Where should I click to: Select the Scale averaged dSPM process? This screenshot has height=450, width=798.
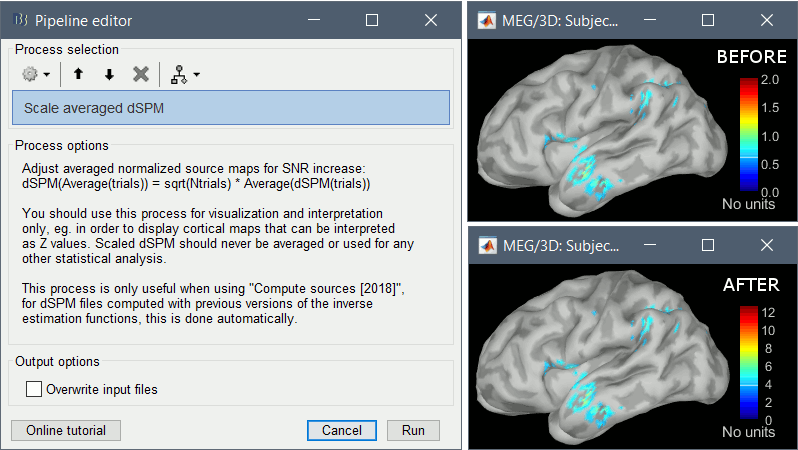[x=231, y=108]
